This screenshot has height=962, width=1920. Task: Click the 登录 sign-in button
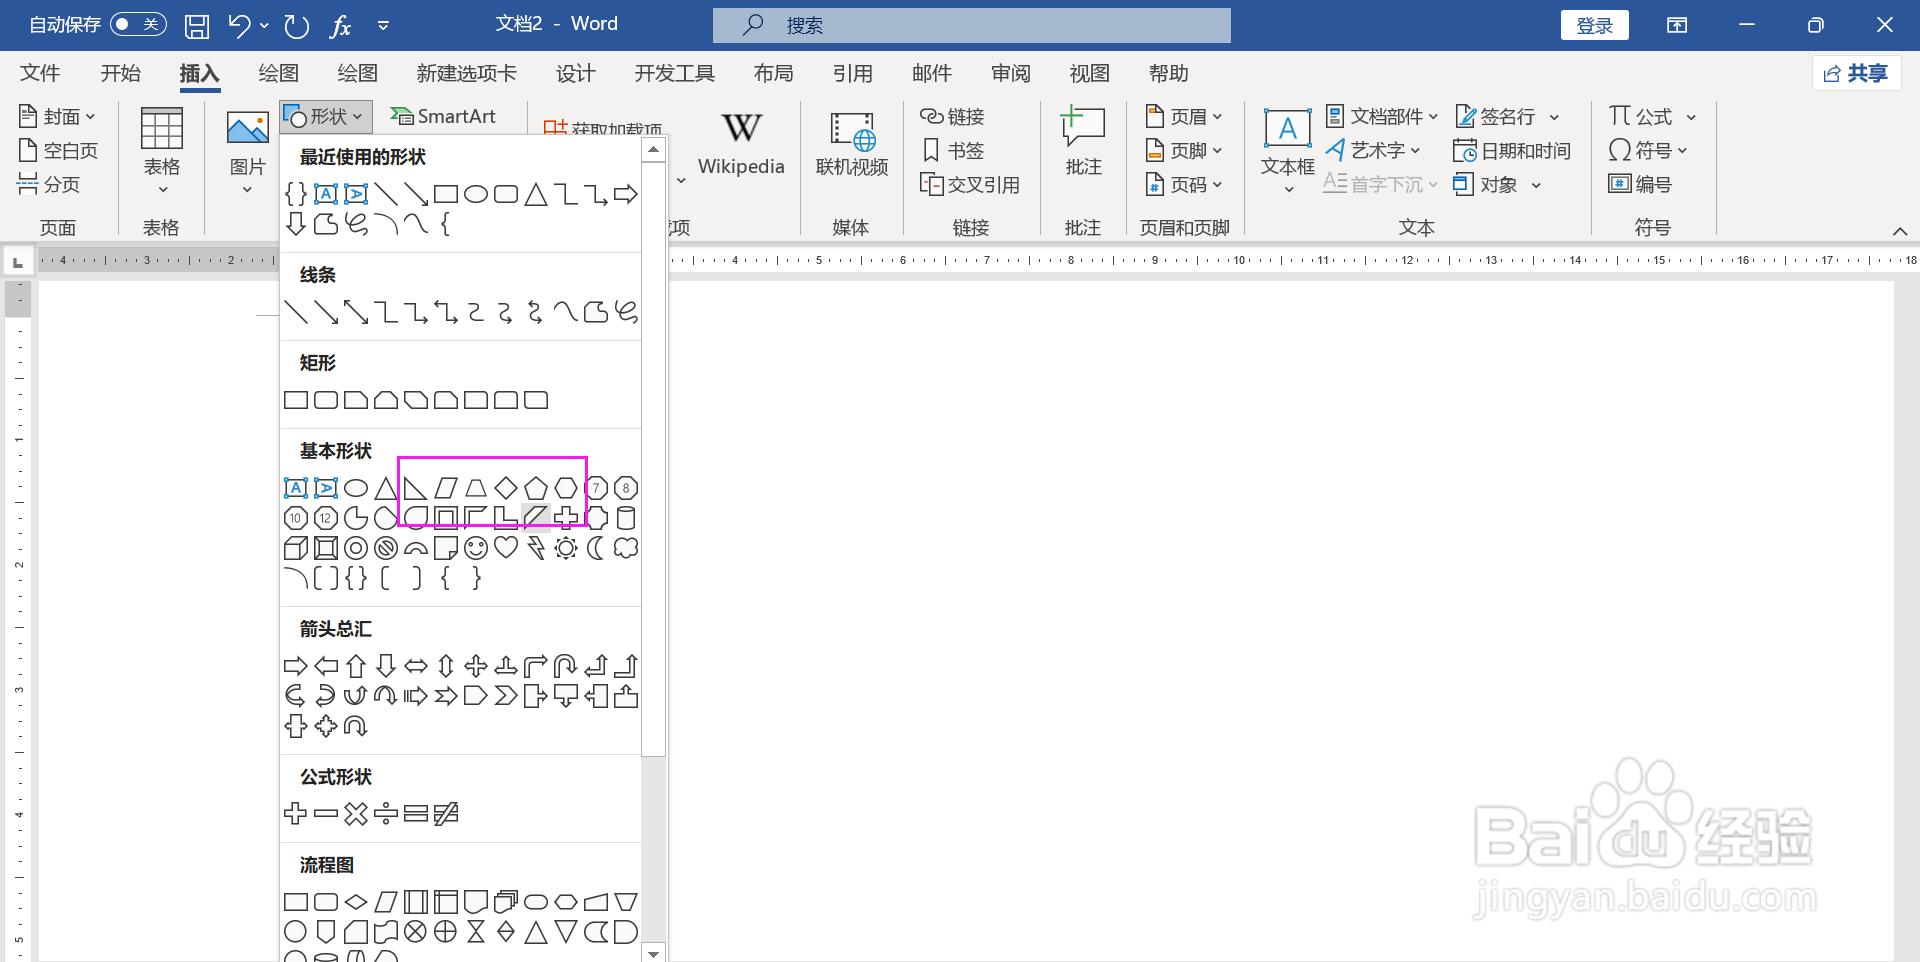1594,25
